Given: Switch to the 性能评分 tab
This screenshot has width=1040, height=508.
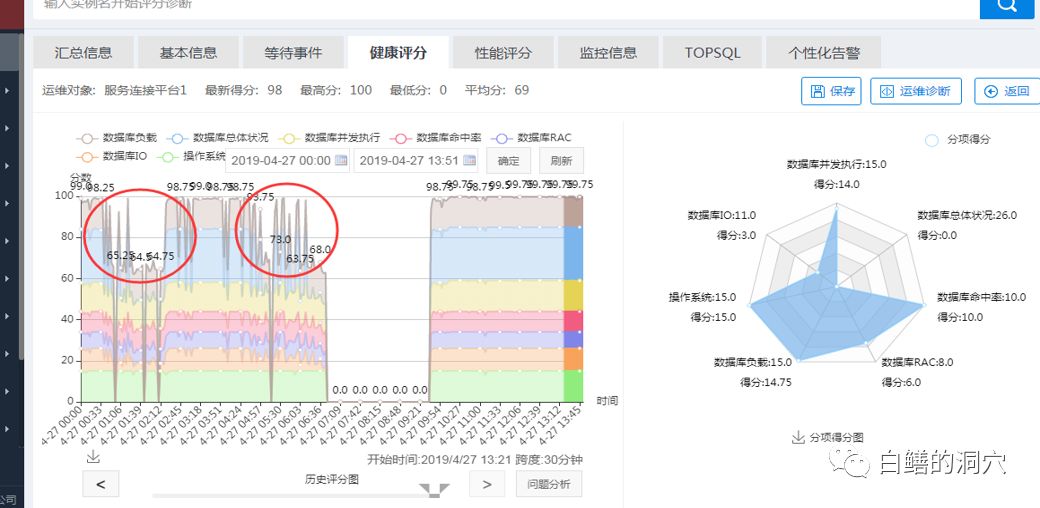Looking at the screenshot, I should 503,53.
